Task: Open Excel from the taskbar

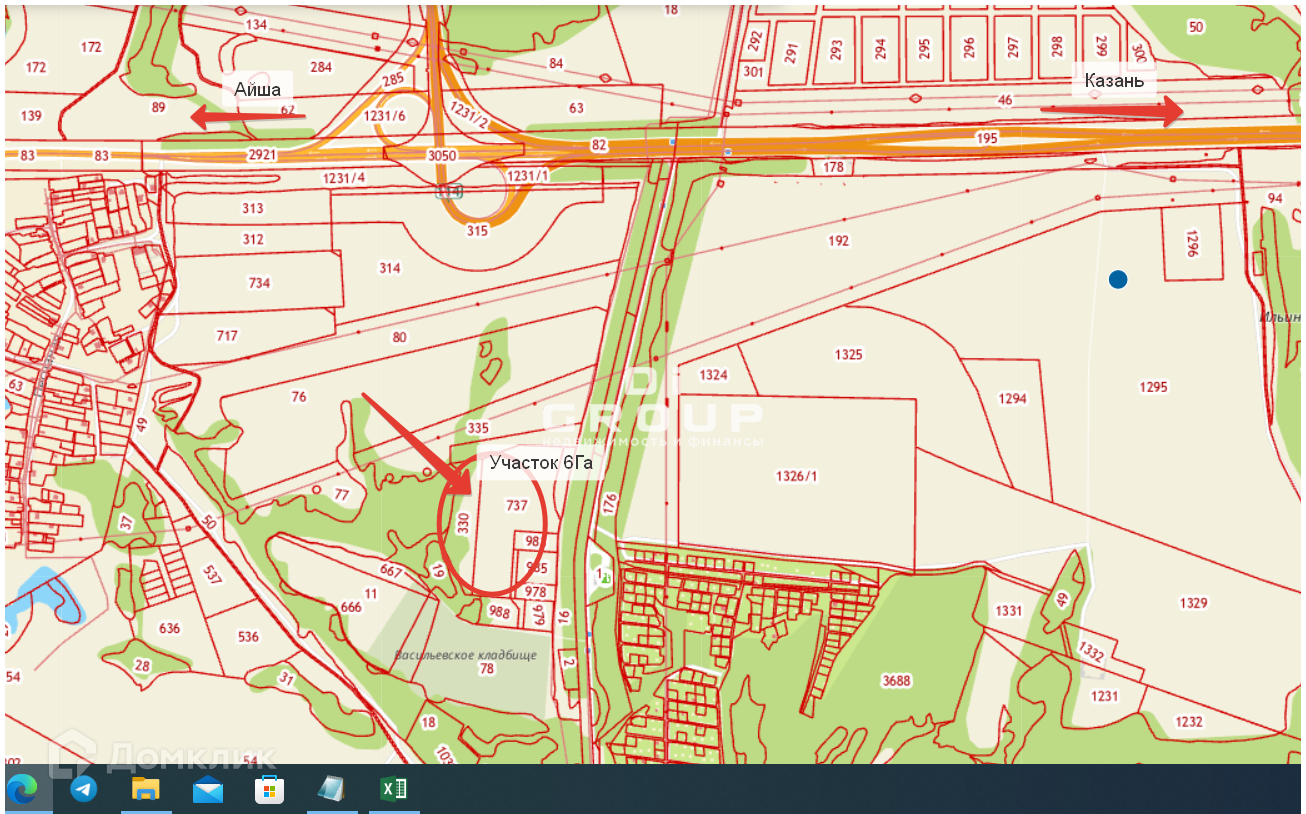Action: 394,789
